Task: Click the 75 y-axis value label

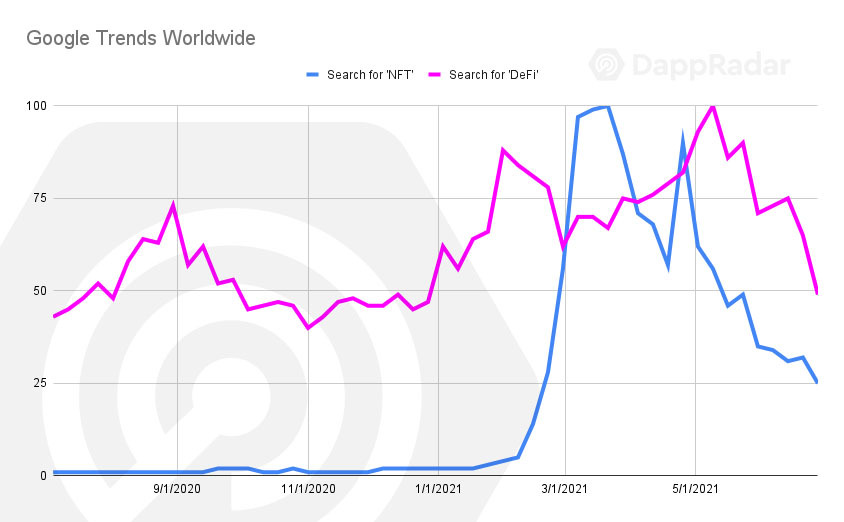Action: click(x=40, y=198)
